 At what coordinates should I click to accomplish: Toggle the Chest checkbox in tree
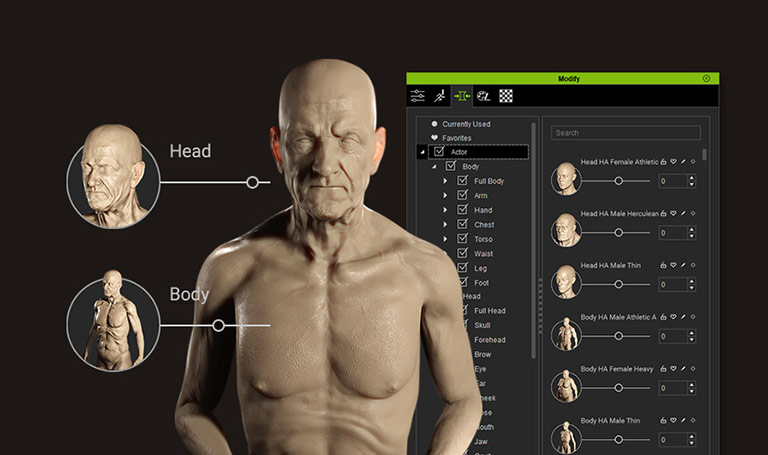(462, 225)
